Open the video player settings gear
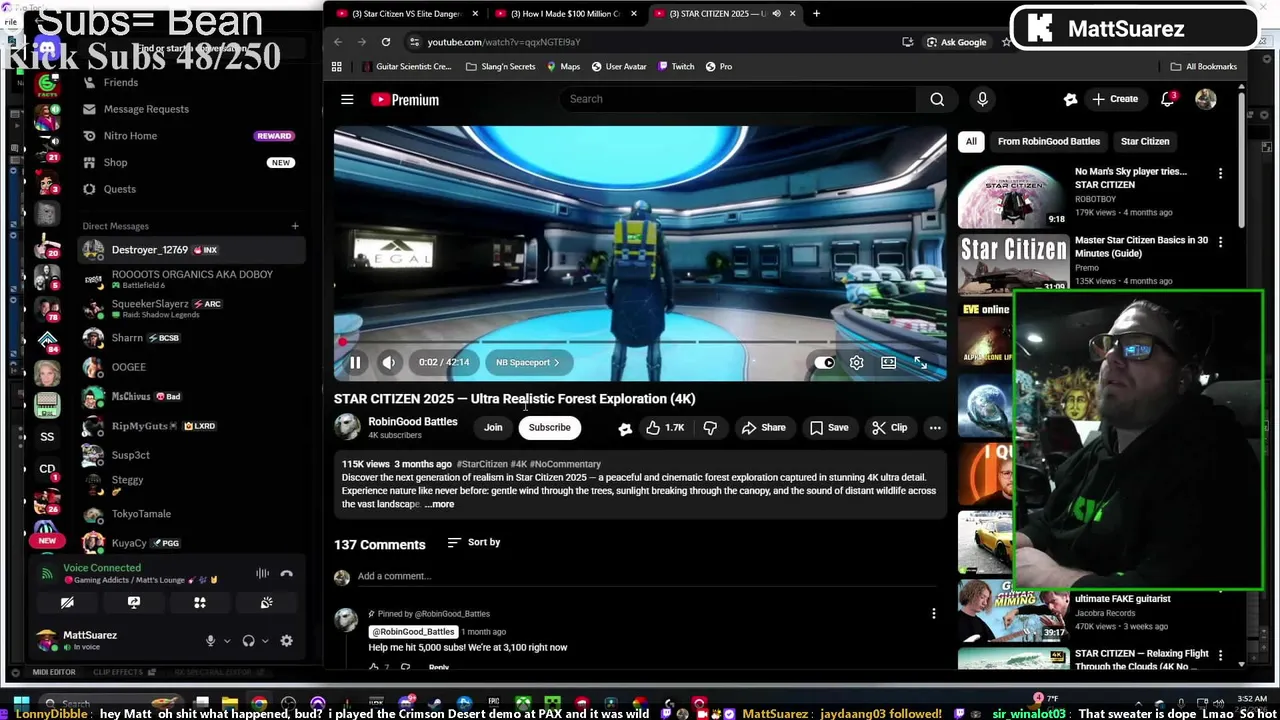1280x720 pixels. click(x=857, y=363)
